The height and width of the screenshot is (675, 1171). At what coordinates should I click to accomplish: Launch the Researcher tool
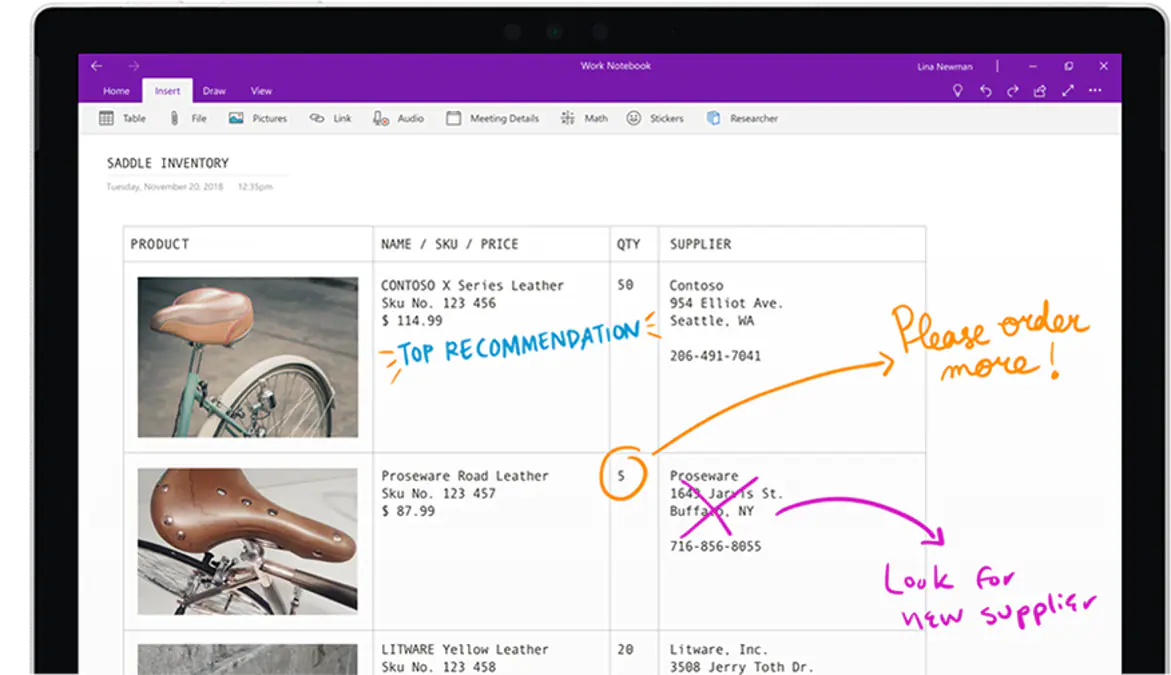coord(742,117)
